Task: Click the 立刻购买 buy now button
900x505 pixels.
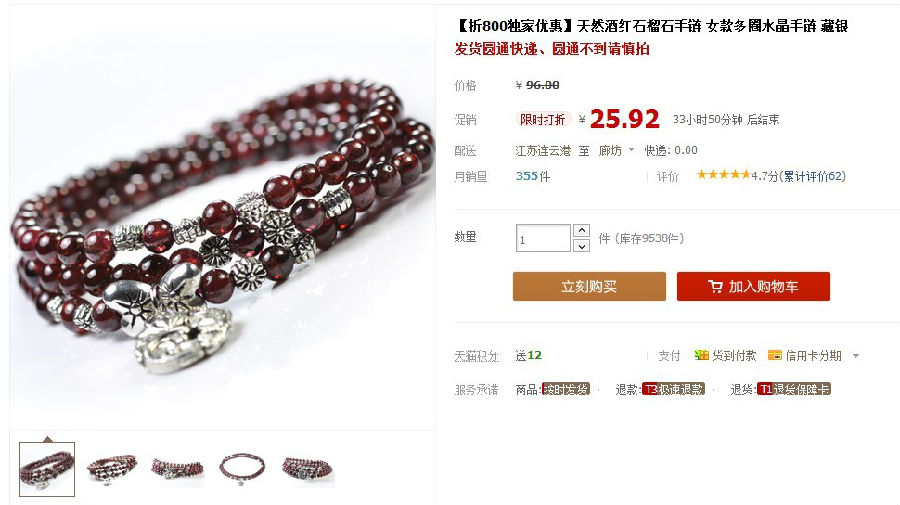Action: coord(589,286)
